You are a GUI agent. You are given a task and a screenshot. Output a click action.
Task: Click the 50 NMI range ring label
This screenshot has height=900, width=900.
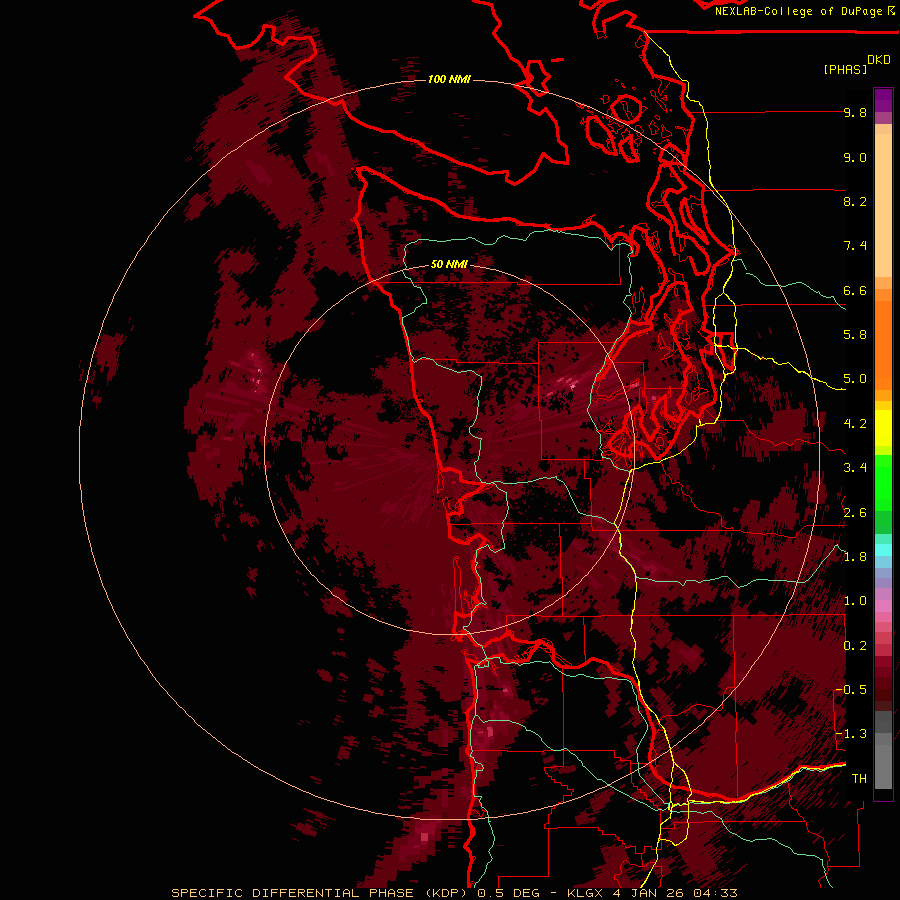tap(449, 264)
